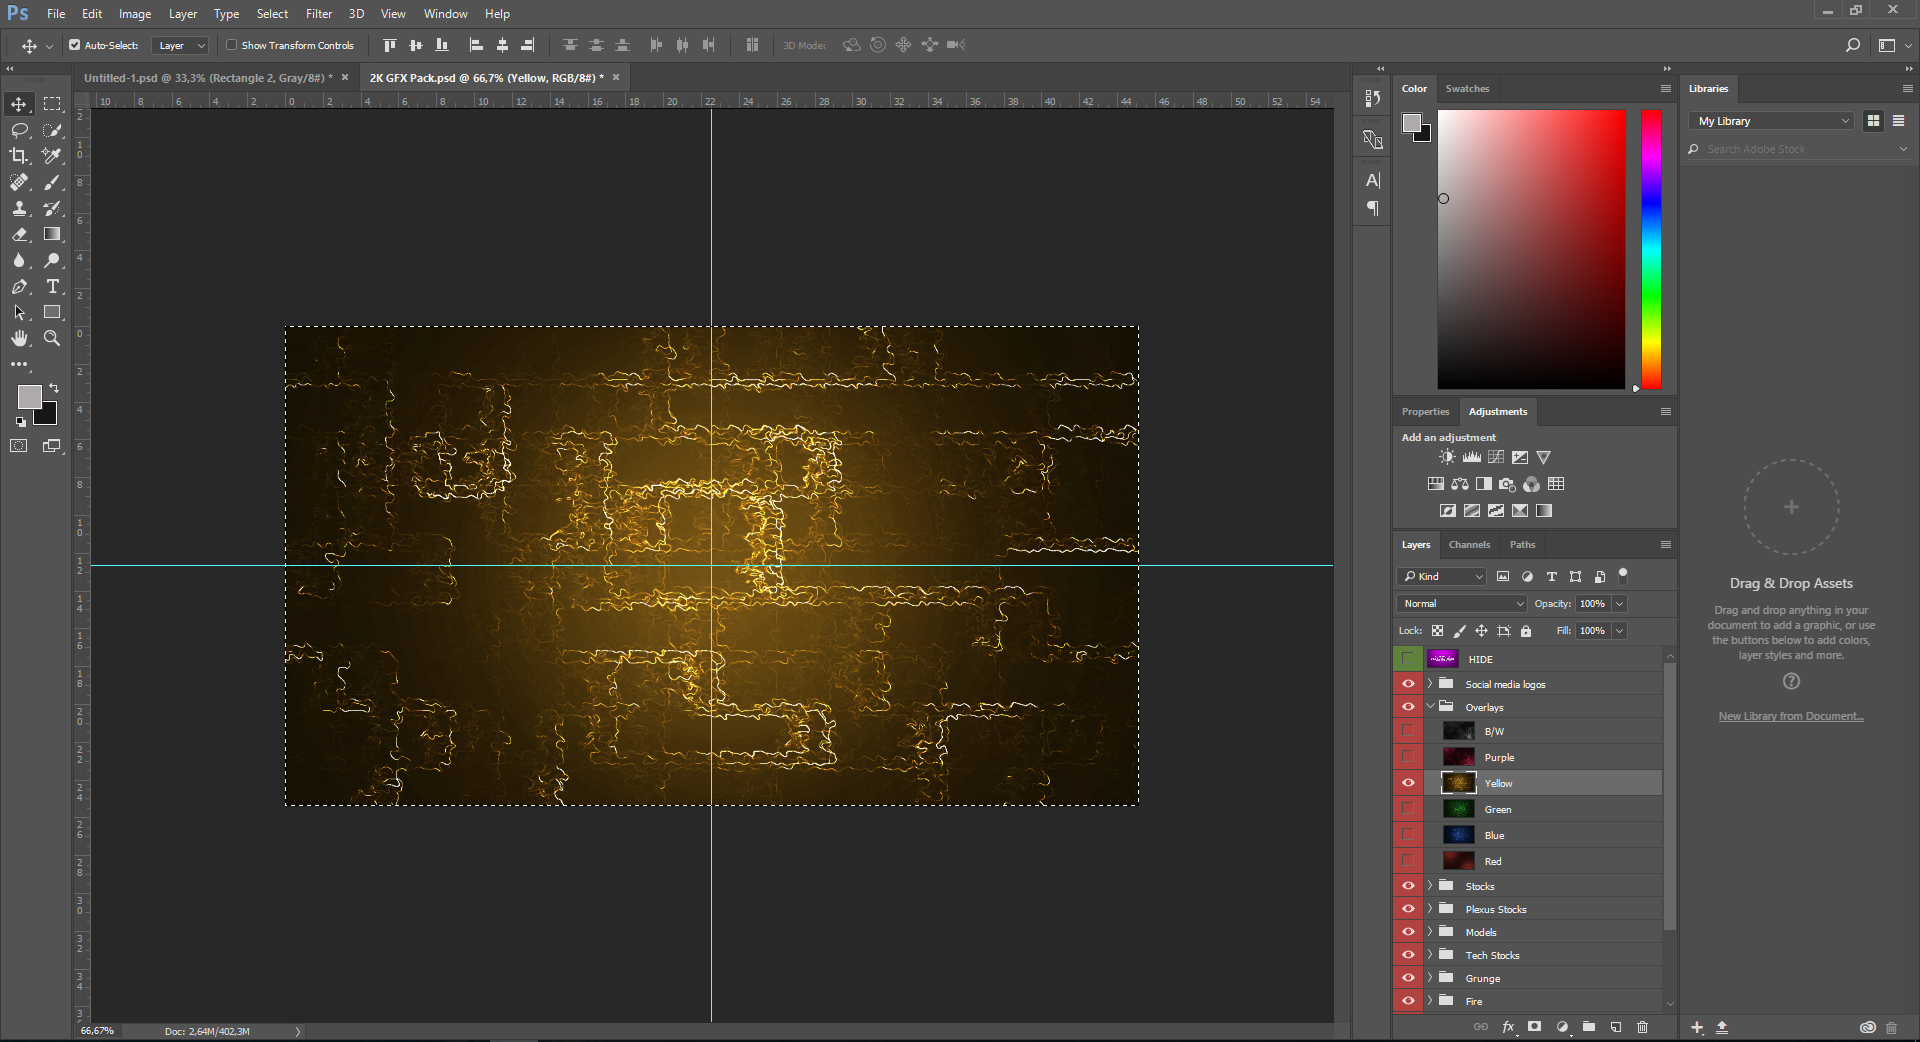
Task: Click the Layers panel scrollbar
Action: (x=1669, y=795)
